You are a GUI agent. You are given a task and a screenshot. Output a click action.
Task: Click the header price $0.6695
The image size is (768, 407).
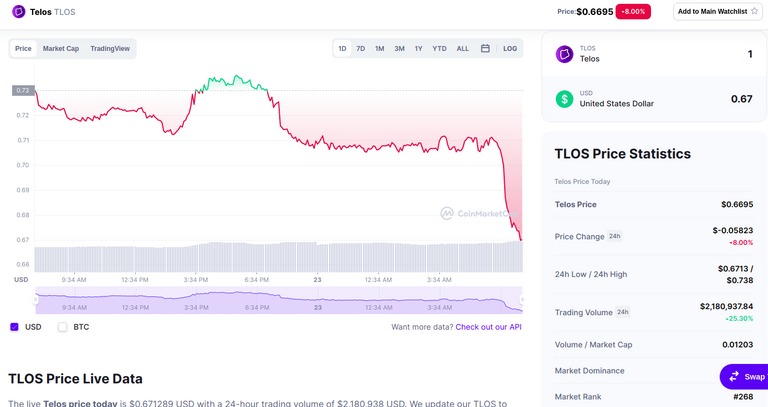[595, 12]
